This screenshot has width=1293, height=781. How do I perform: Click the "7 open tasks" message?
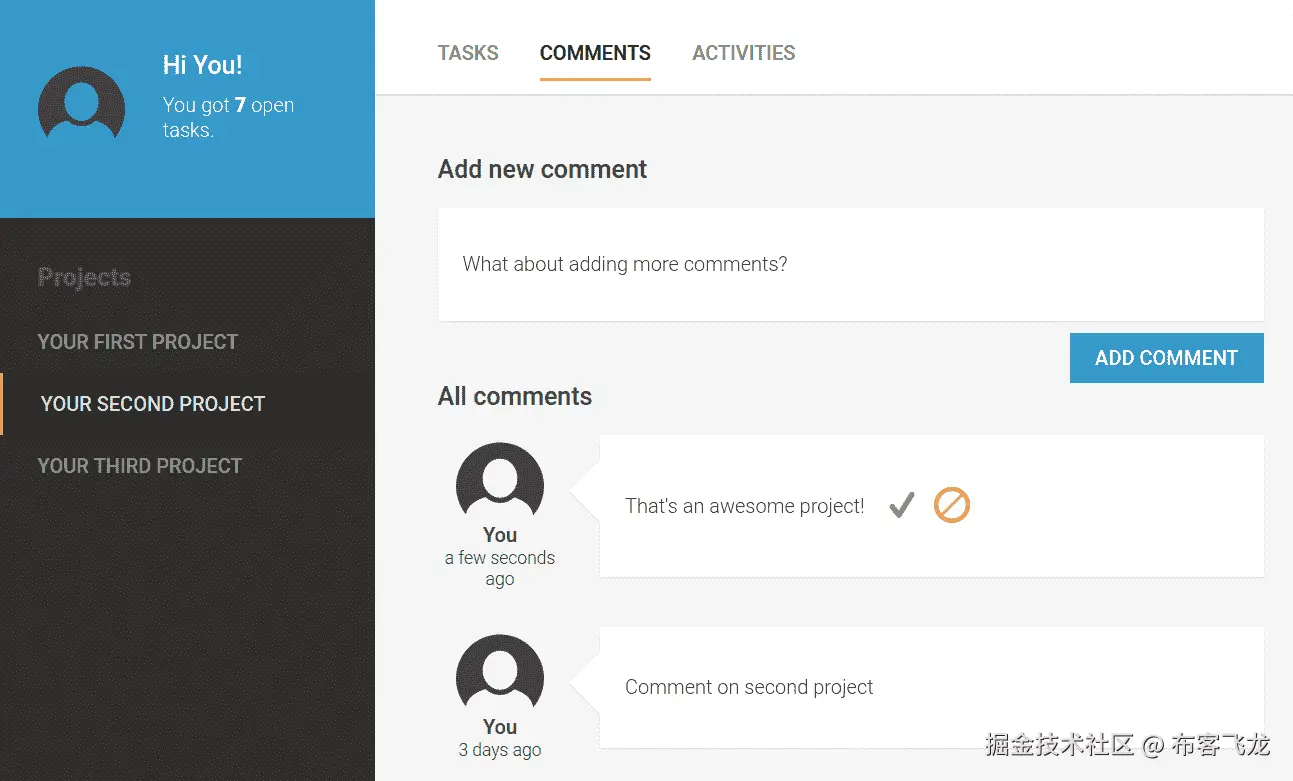[228, 117]
